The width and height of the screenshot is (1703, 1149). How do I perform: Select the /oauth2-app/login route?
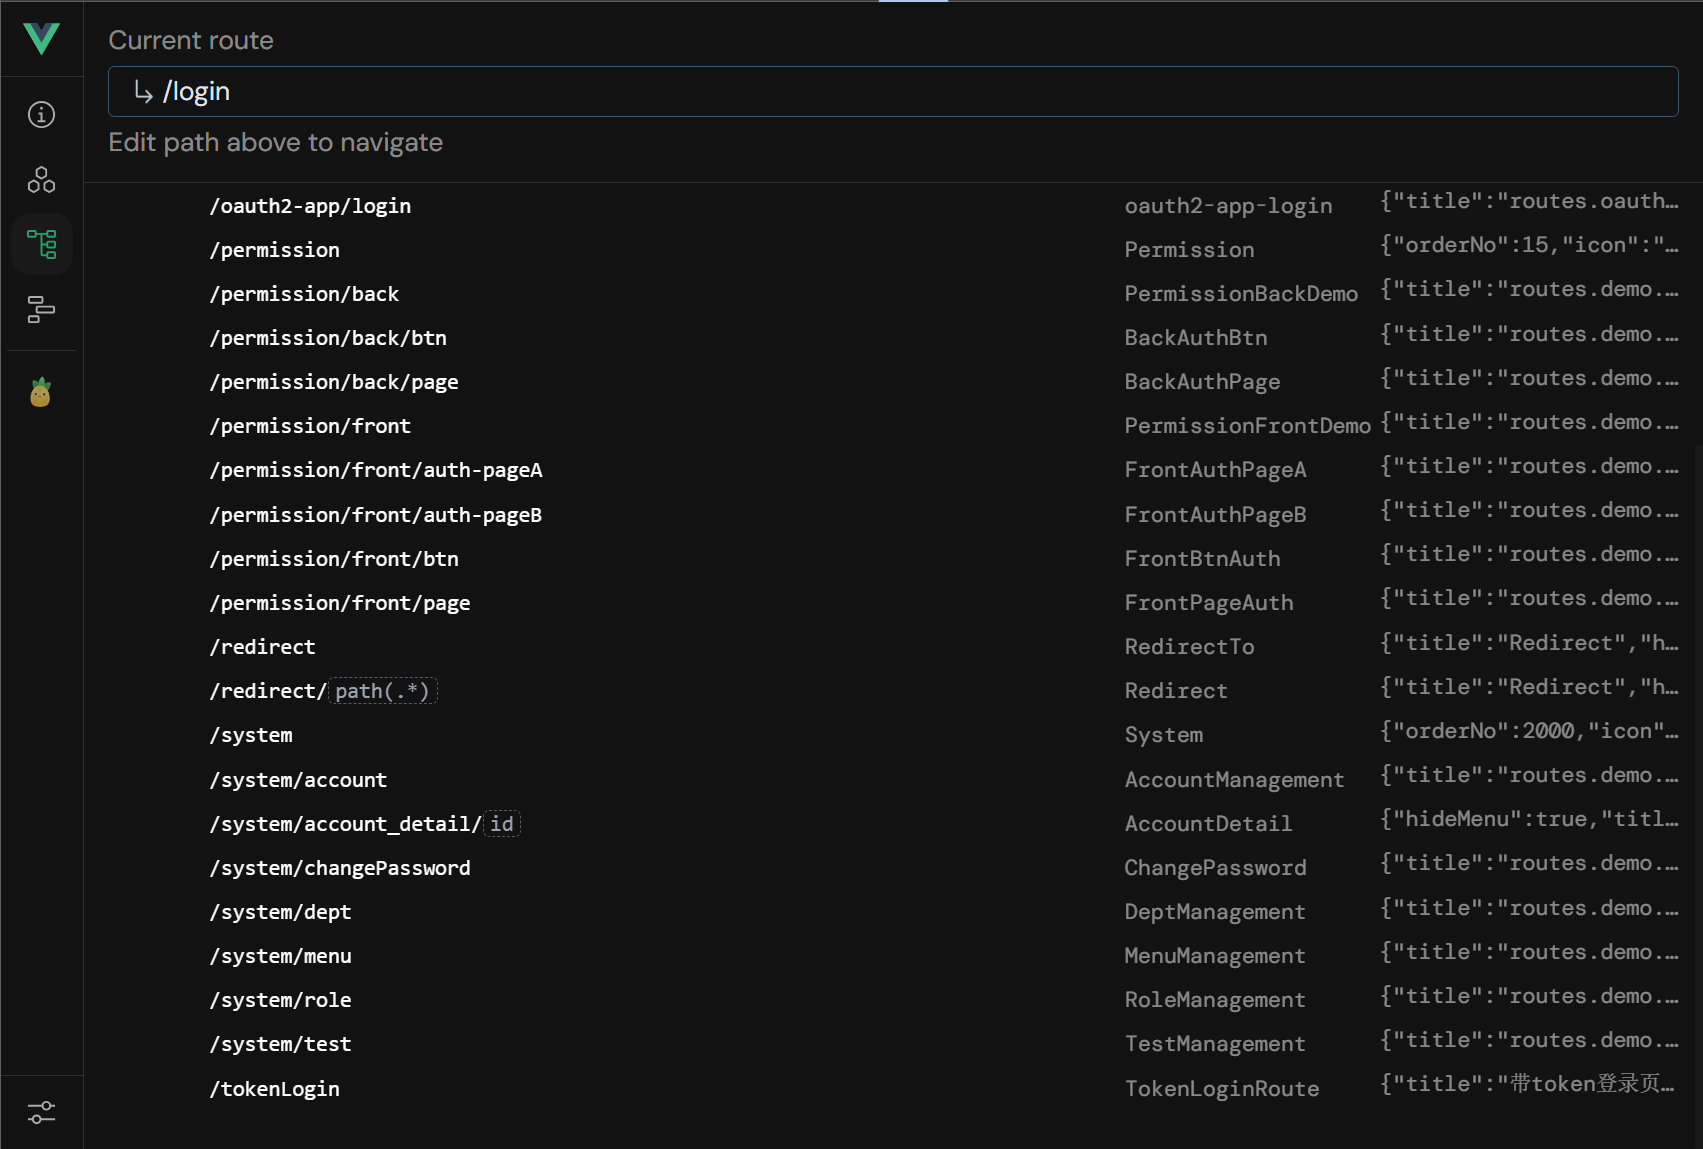(310, 206)
